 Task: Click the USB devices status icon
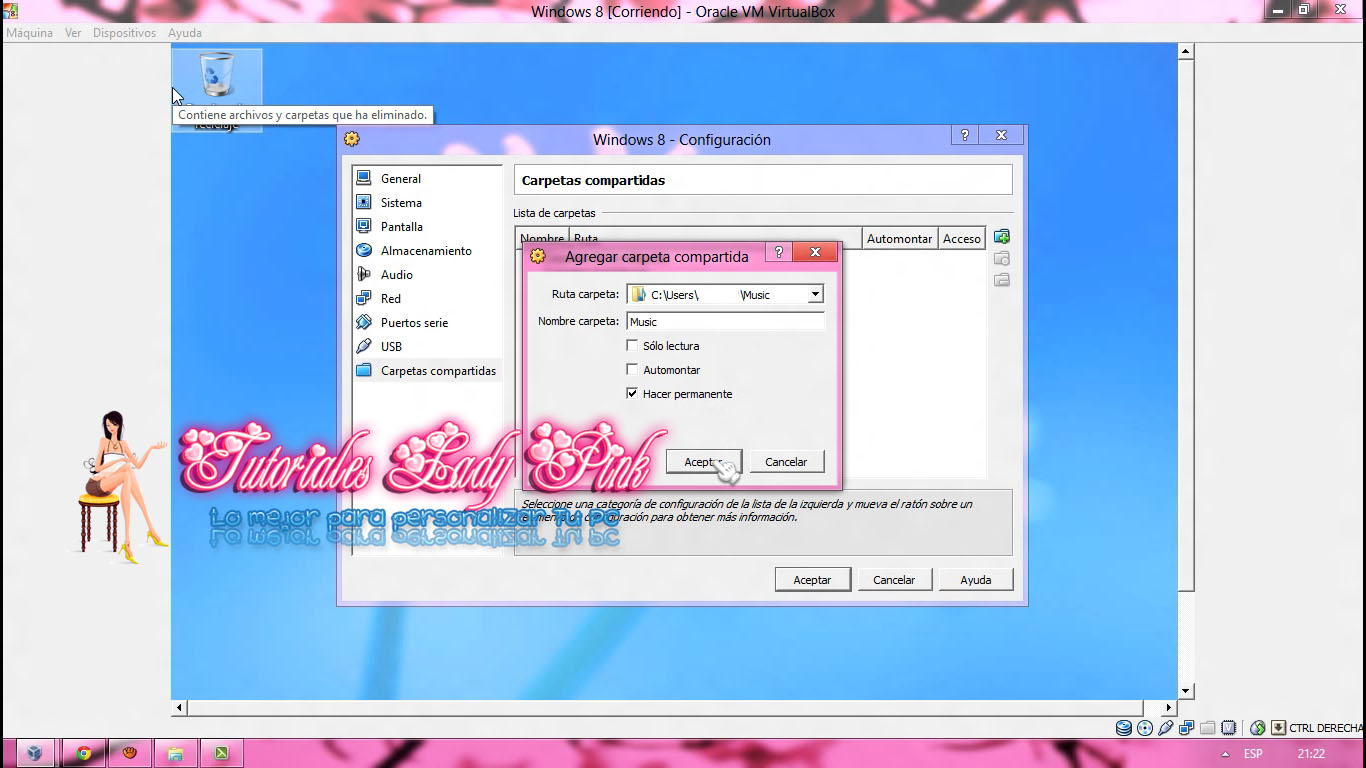tap(1166, 728)
